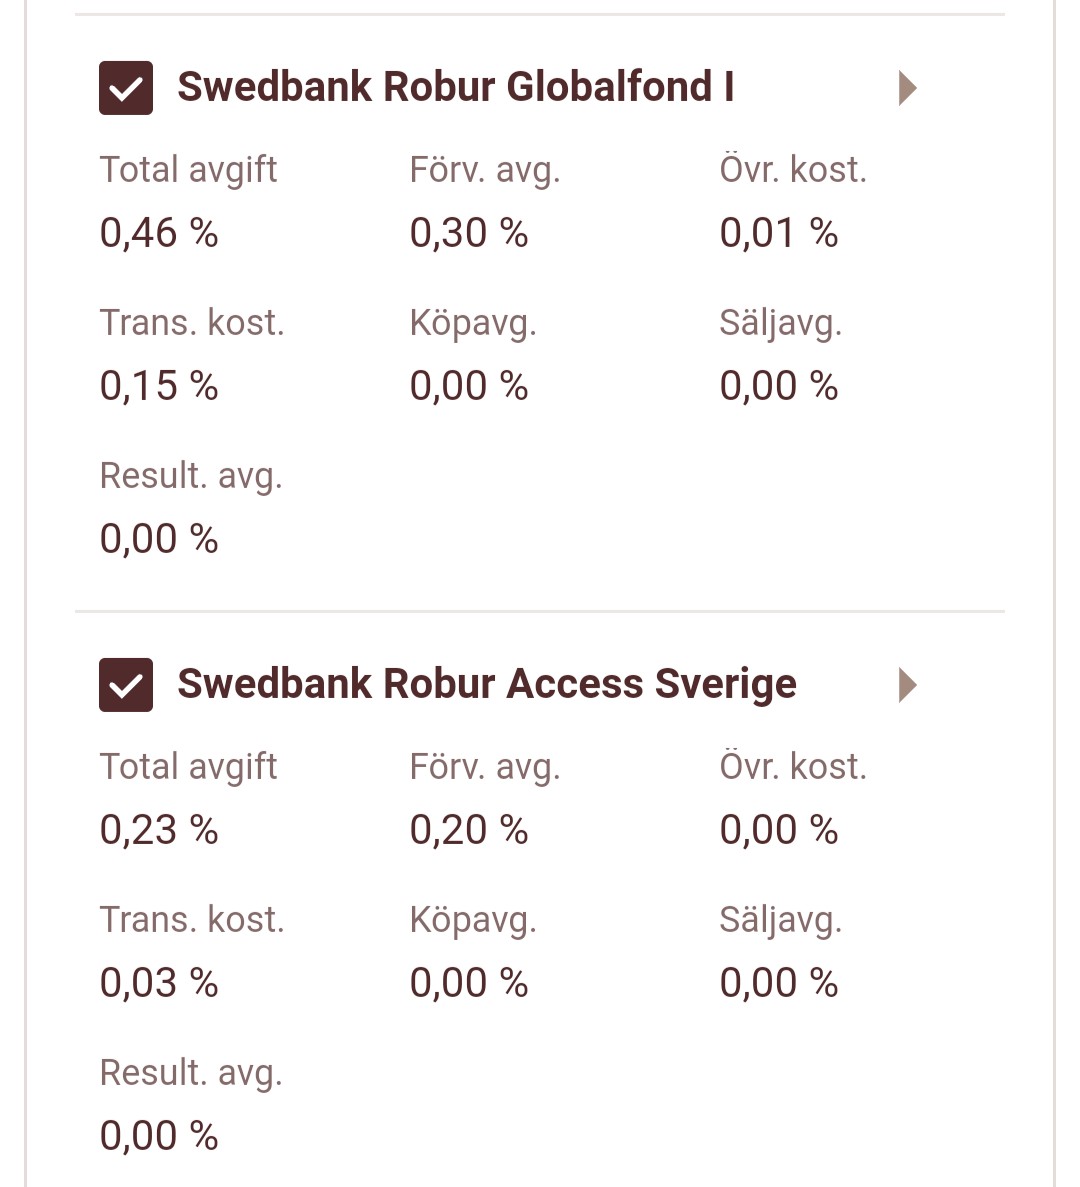Uncheck the Swedbank Robur Globalfond I checkbox
The width and height of the screenshot is (1080, 1187).
tap(126, 88)
